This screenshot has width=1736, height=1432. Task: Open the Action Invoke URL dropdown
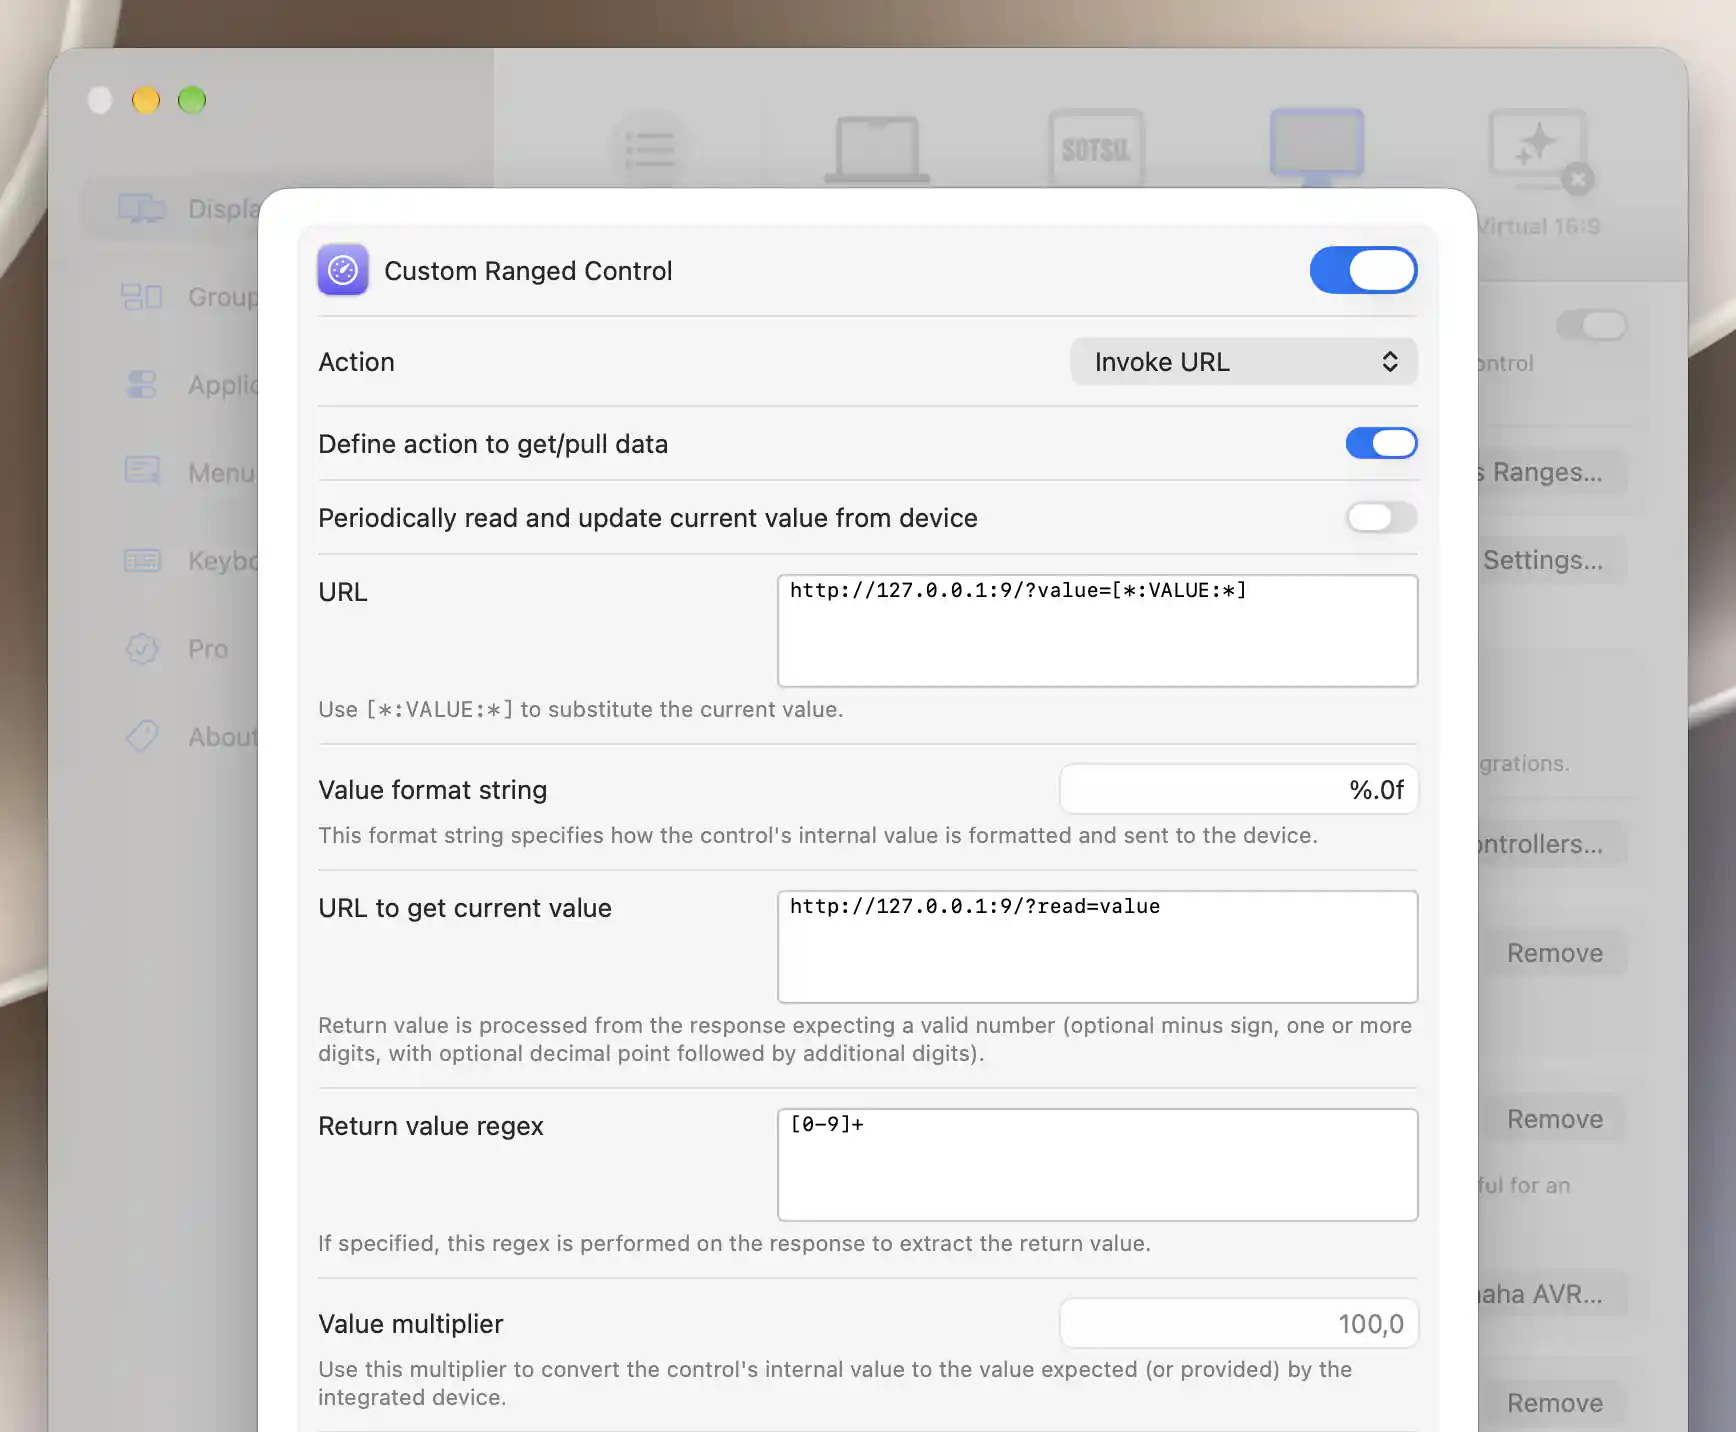(1244, 362)
